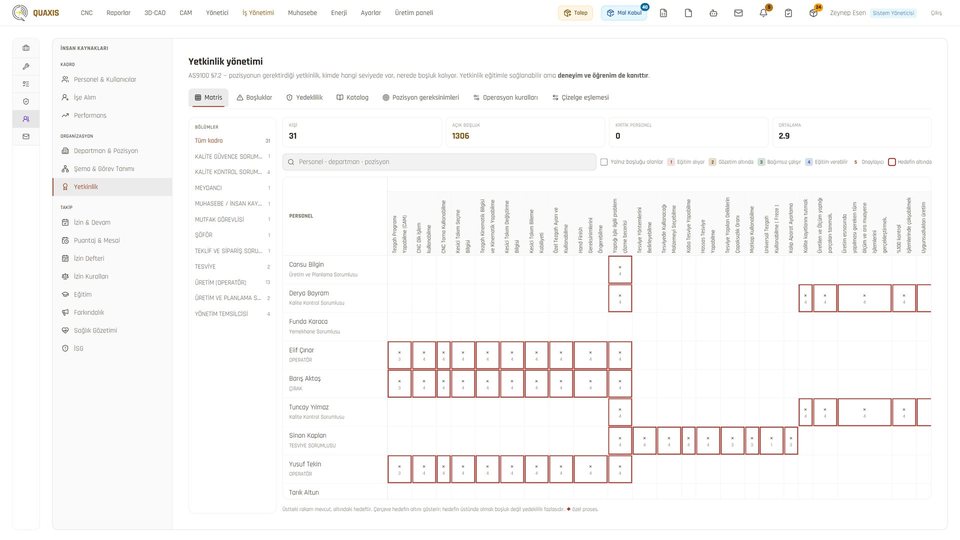The height and width of the screenshot is (540, 960).
Task: Click the İzin & Devam calendar icon
Action: coord(66,222)
